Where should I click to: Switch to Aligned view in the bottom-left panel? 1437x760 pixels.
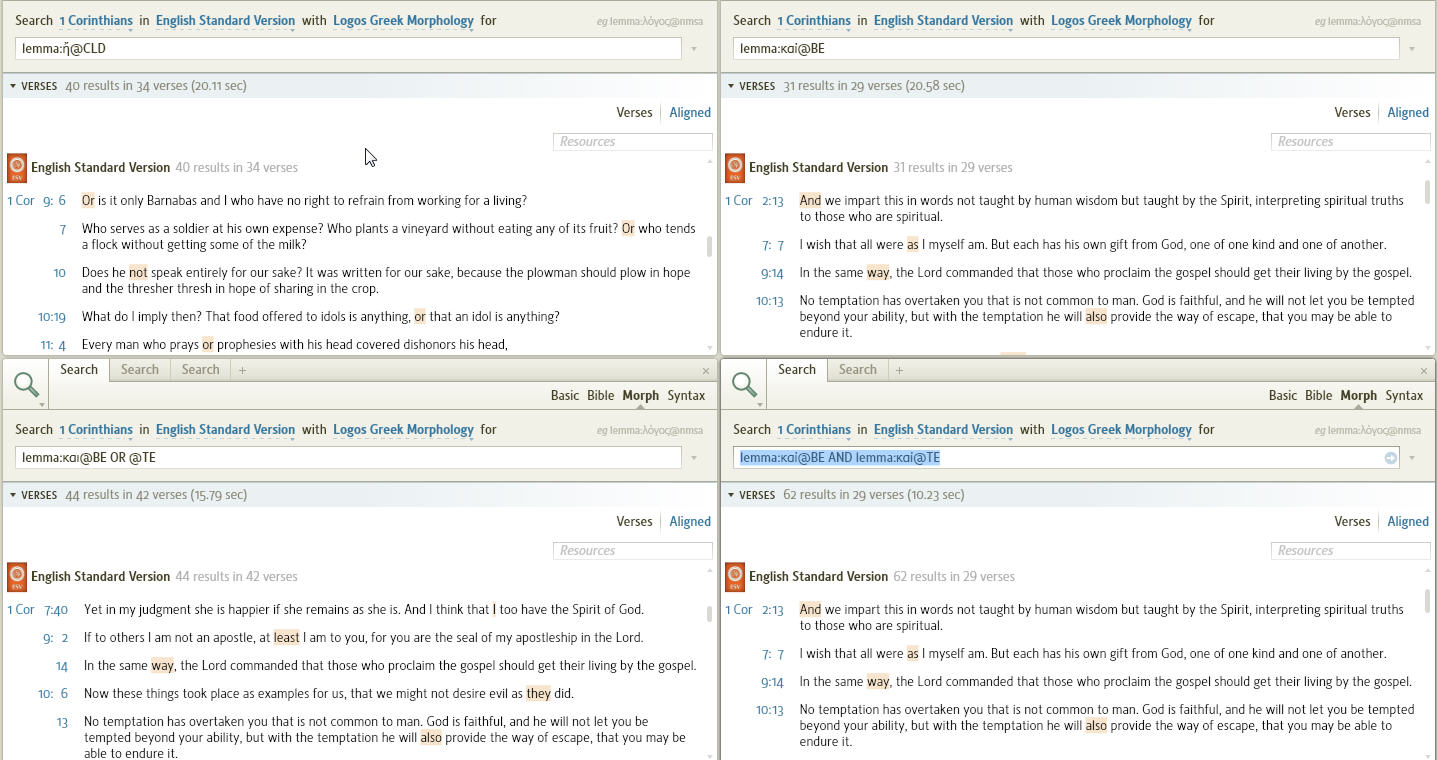(690, 522)
